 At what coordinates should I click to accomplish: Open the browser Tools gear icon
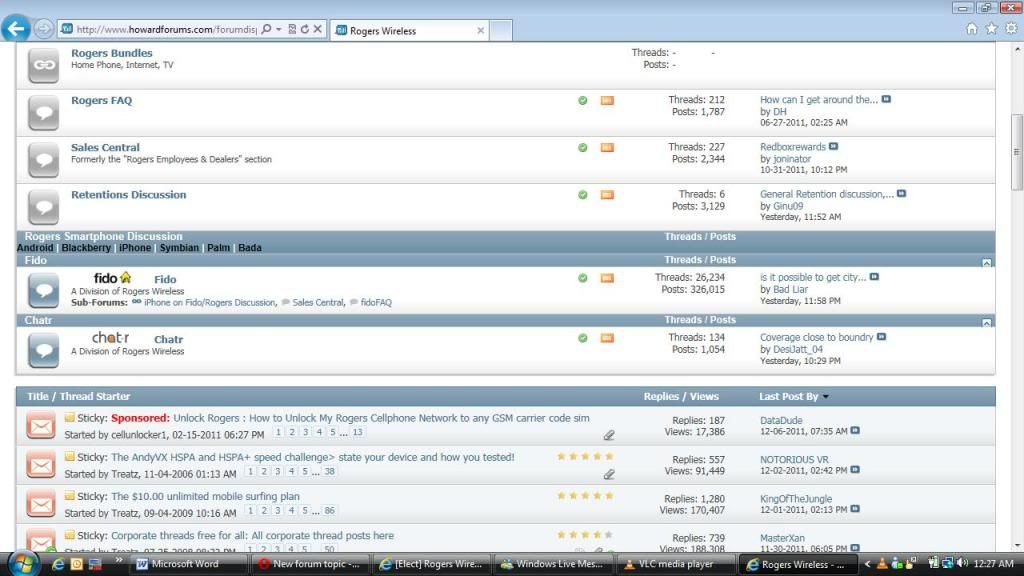coord(1011,29)
